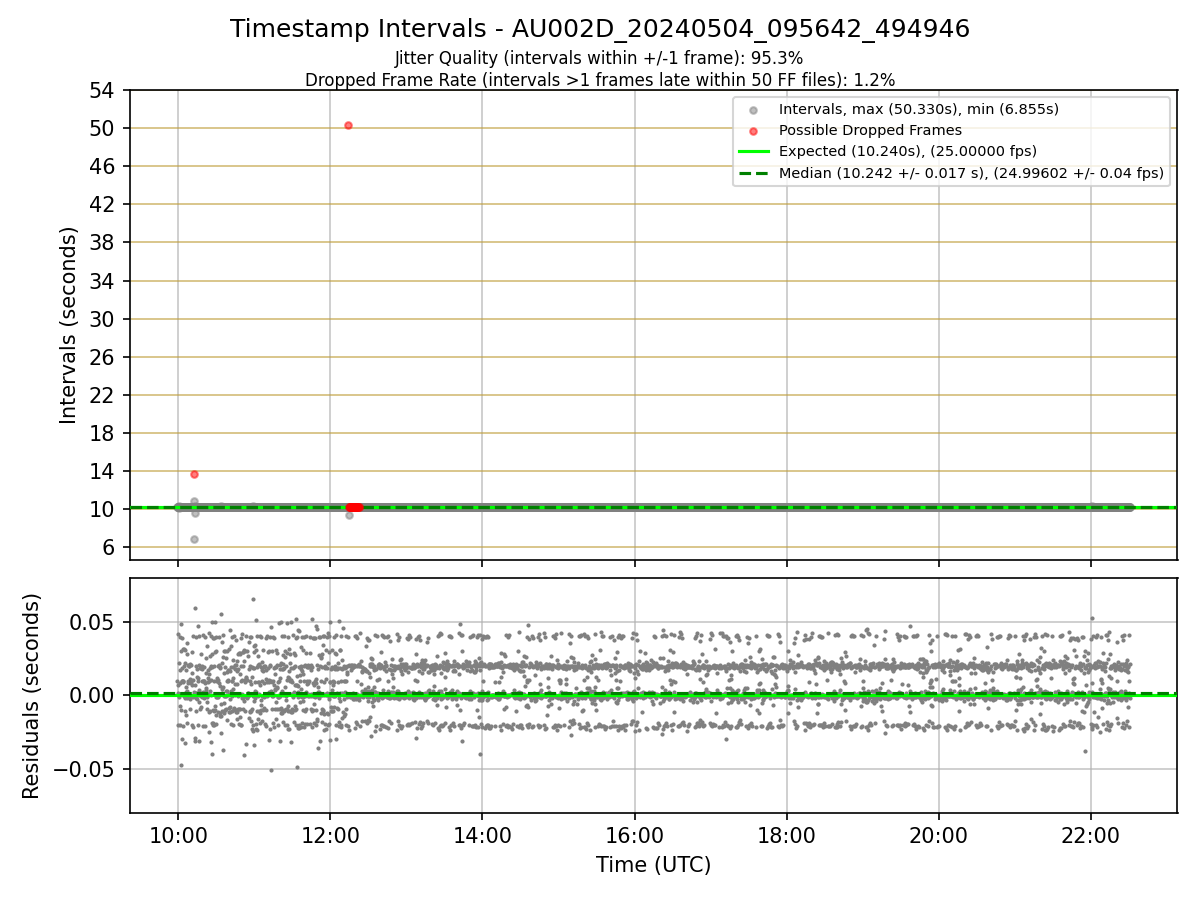Click legend entry starting 'Median (10.242 +/- 0.017 s)'

(x=971, y=173)
